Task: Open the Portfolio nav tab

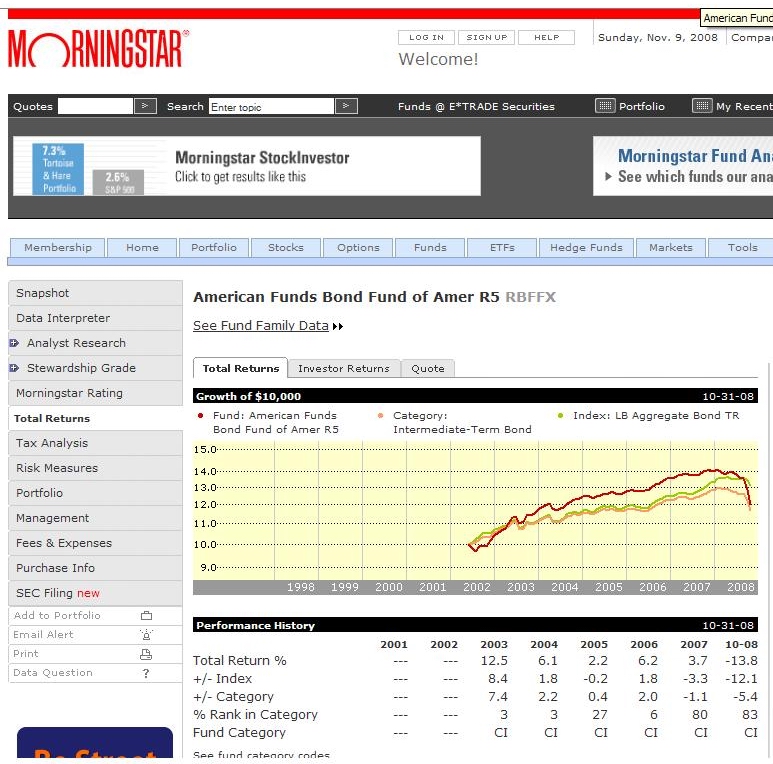Action: coord(214,247)
